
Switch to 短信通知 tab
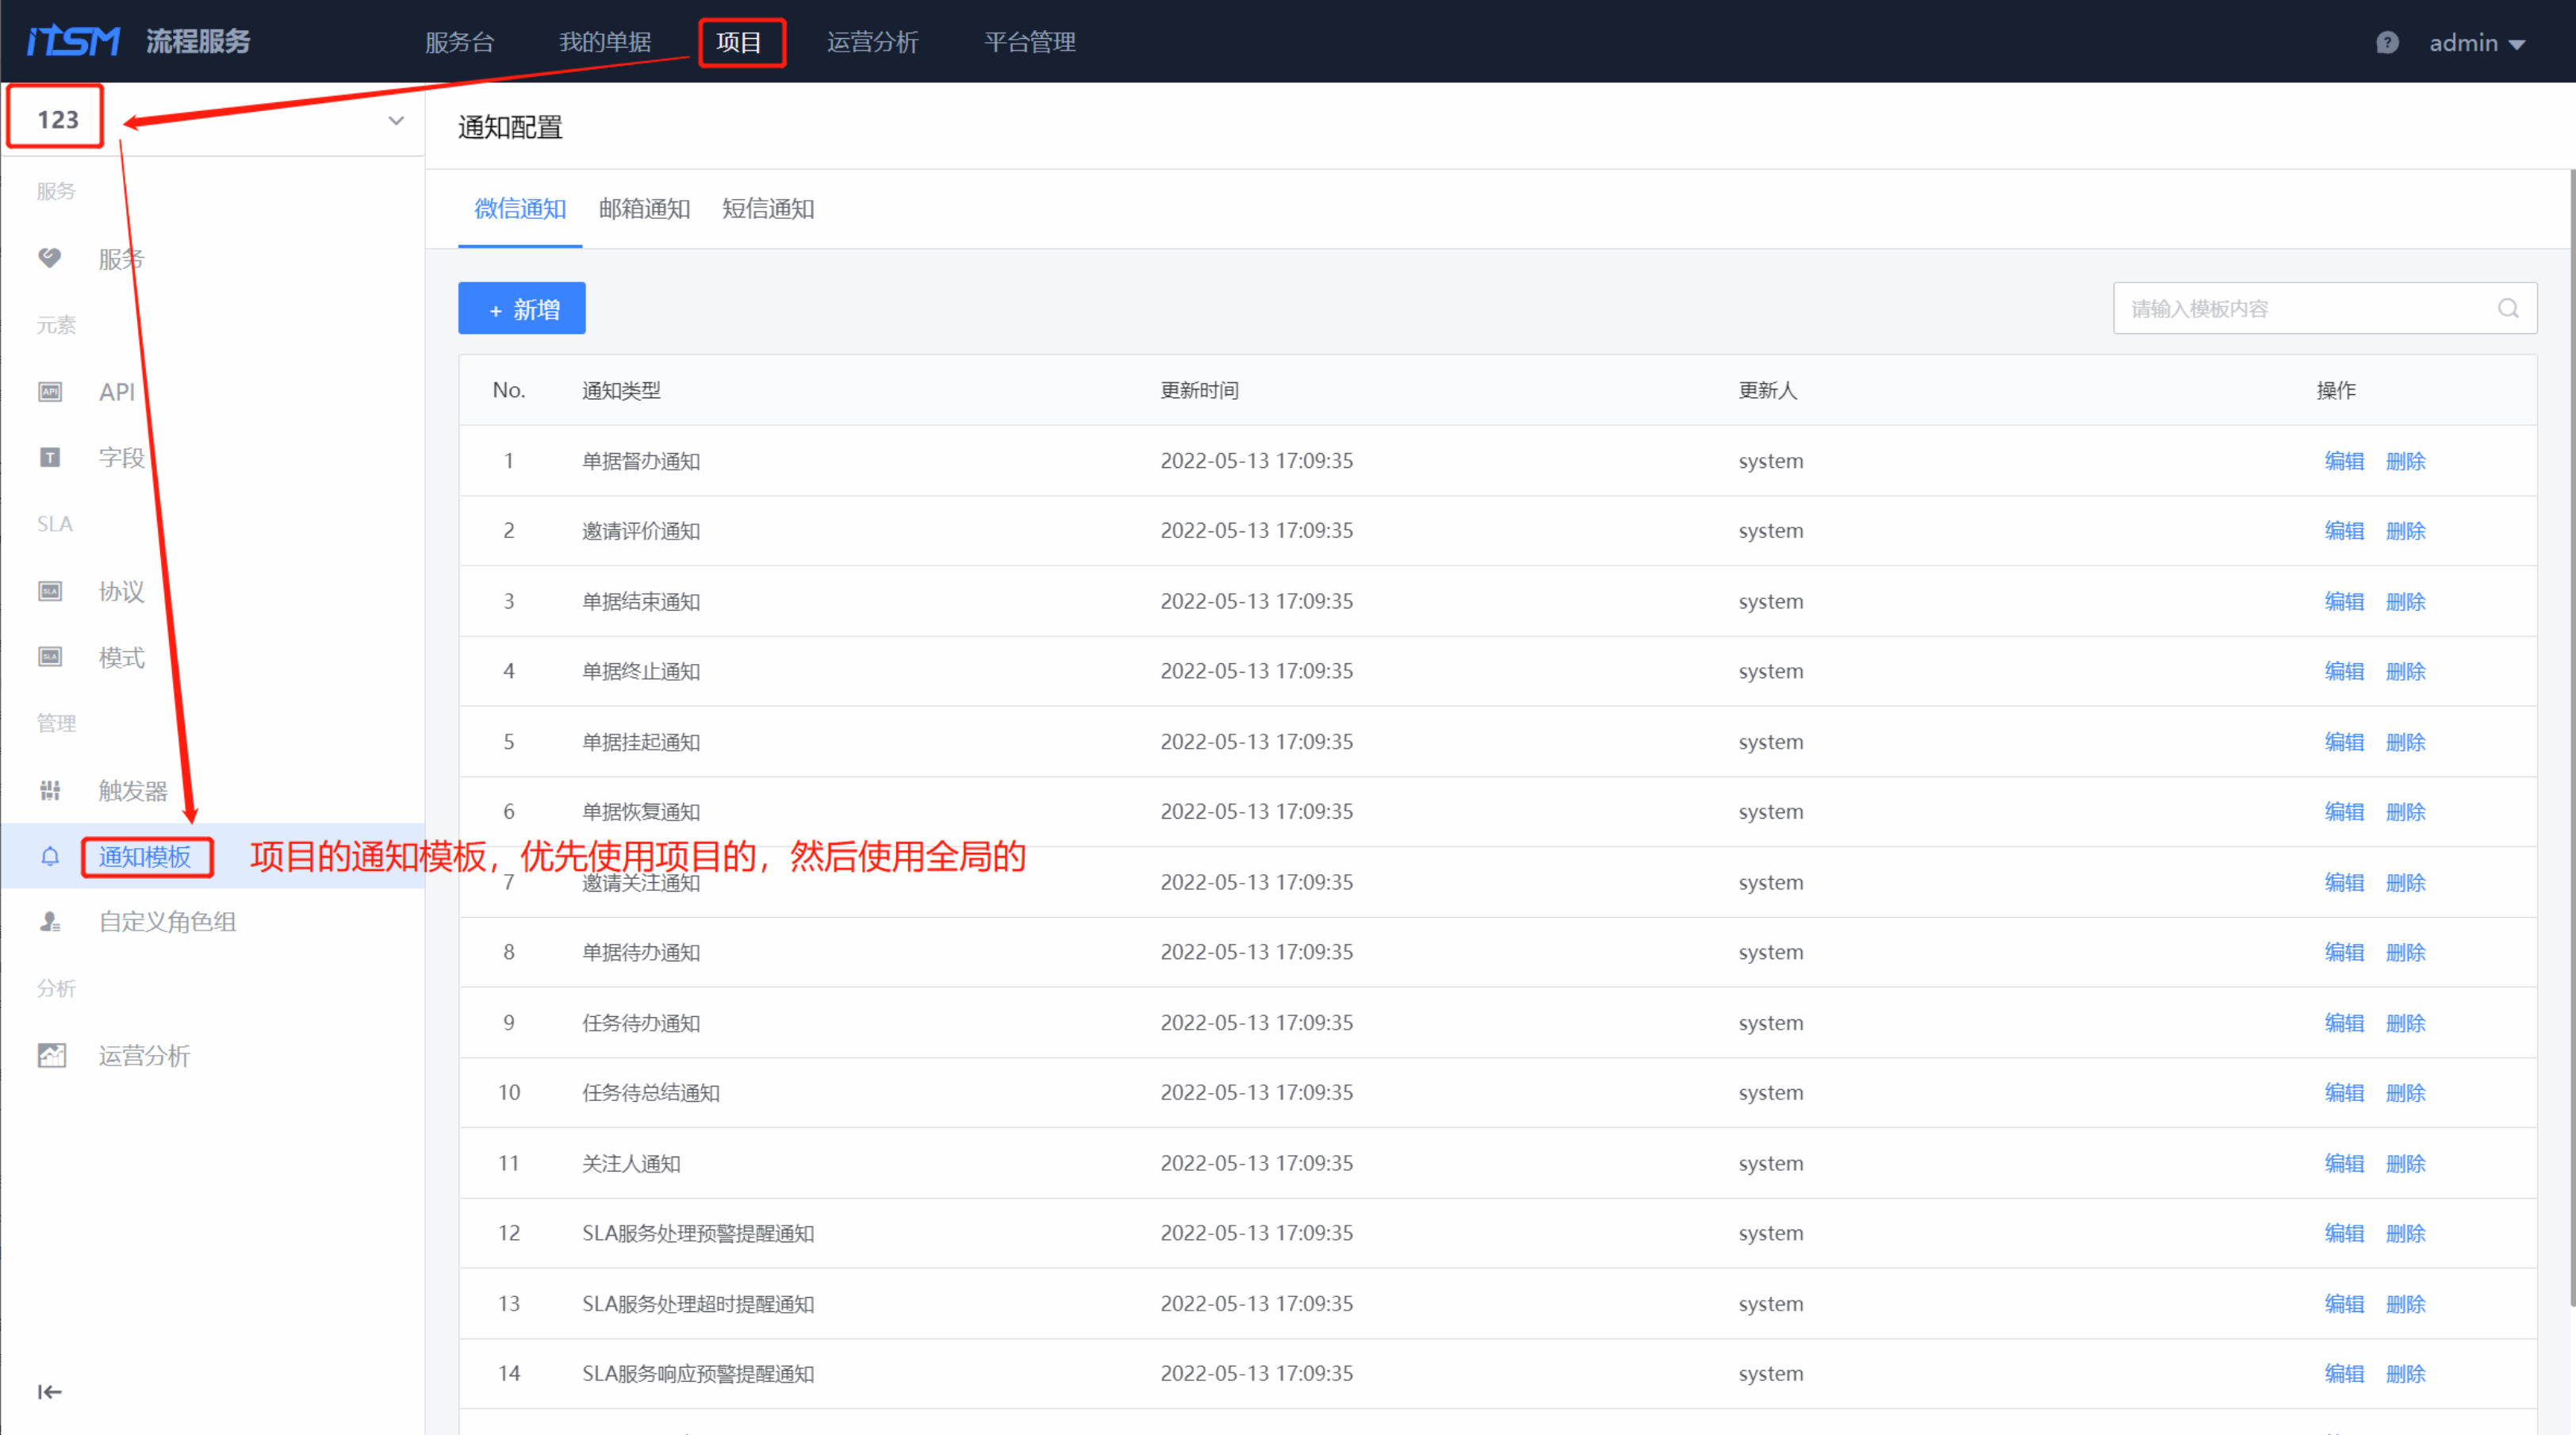point(768,209)
